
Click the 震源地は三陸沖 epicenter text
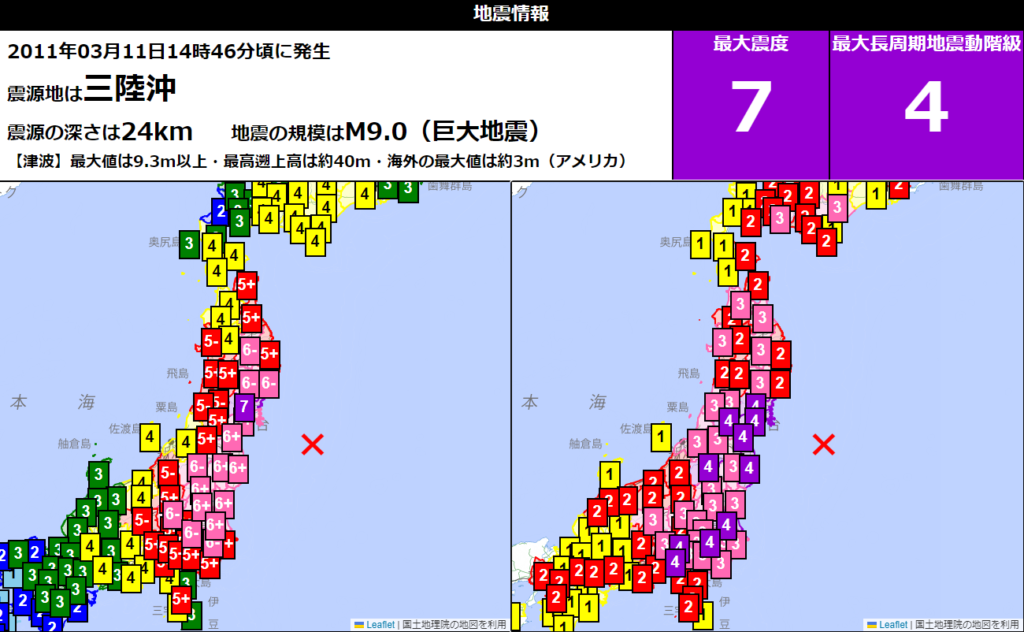[x=92, y=90]
